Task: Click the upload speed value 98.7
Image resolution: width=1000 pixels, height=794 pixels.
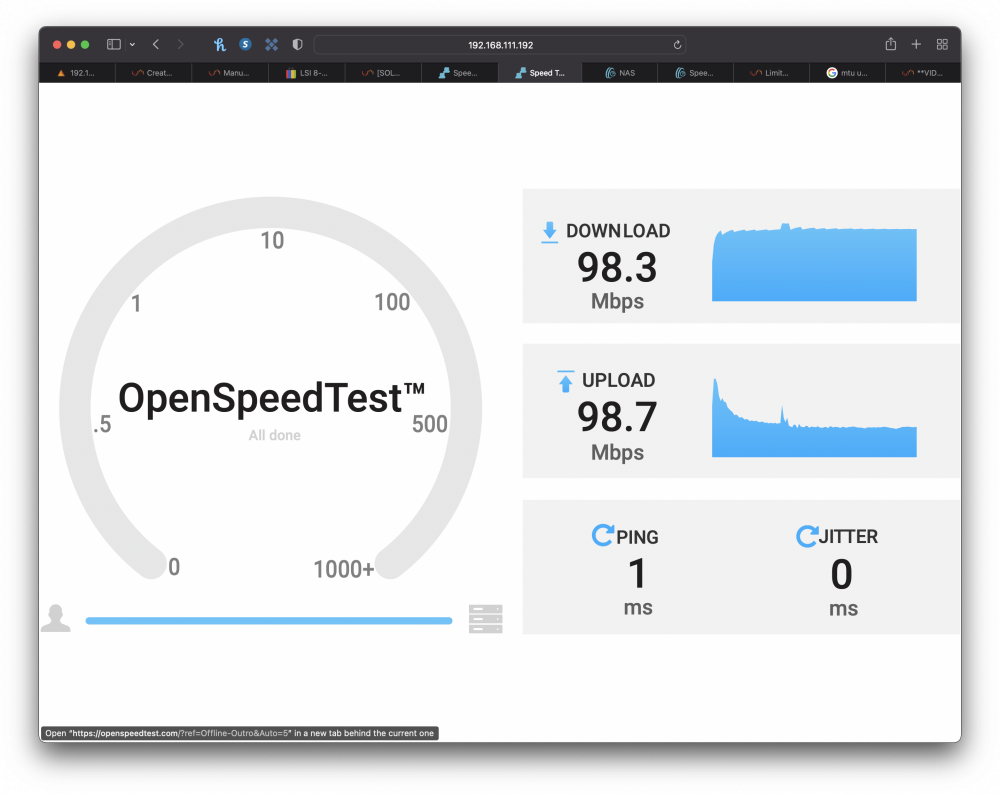Action: point(617,417)
